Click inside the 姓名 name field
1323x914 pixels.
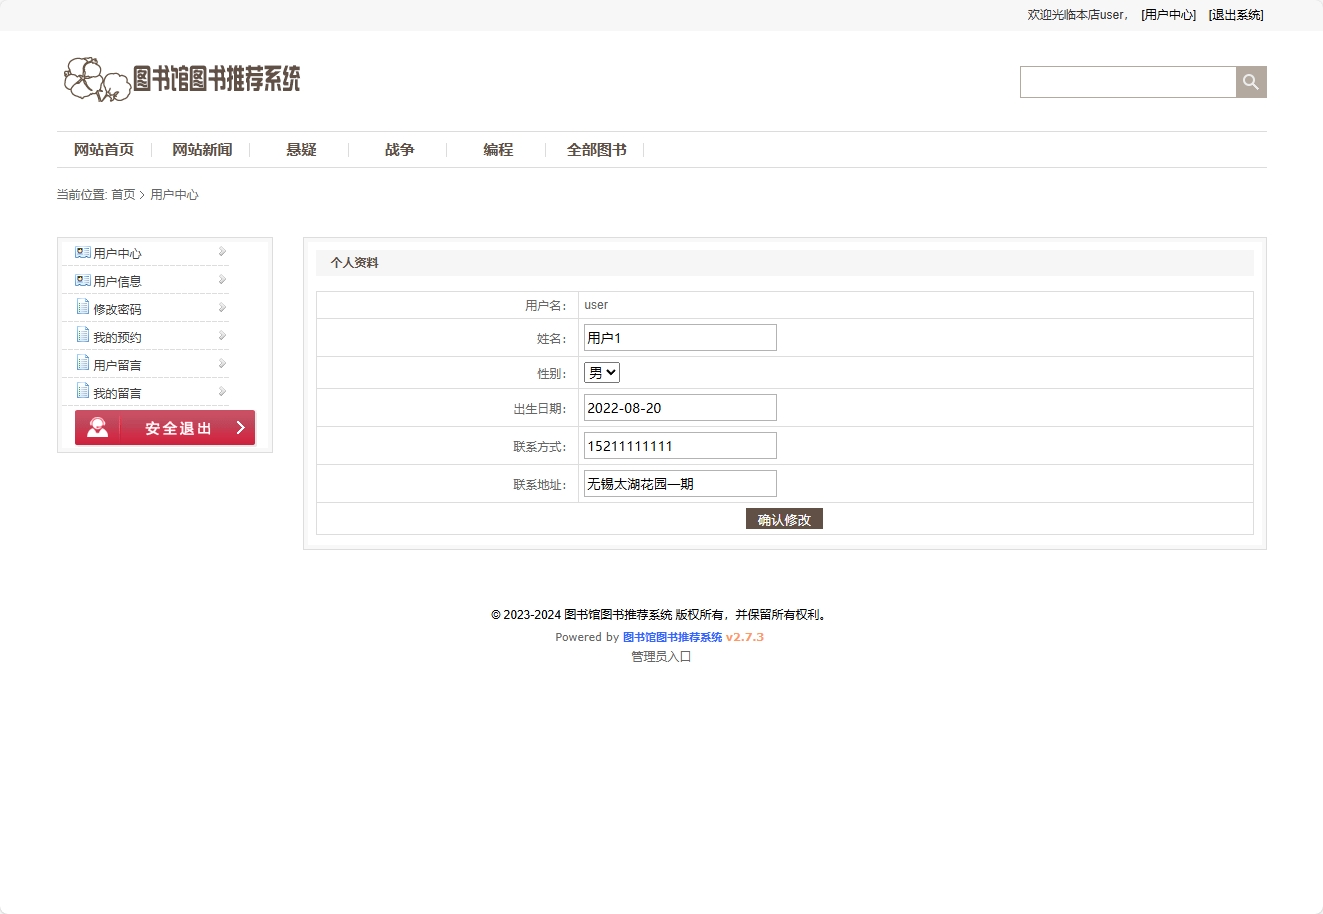(679, 337)
